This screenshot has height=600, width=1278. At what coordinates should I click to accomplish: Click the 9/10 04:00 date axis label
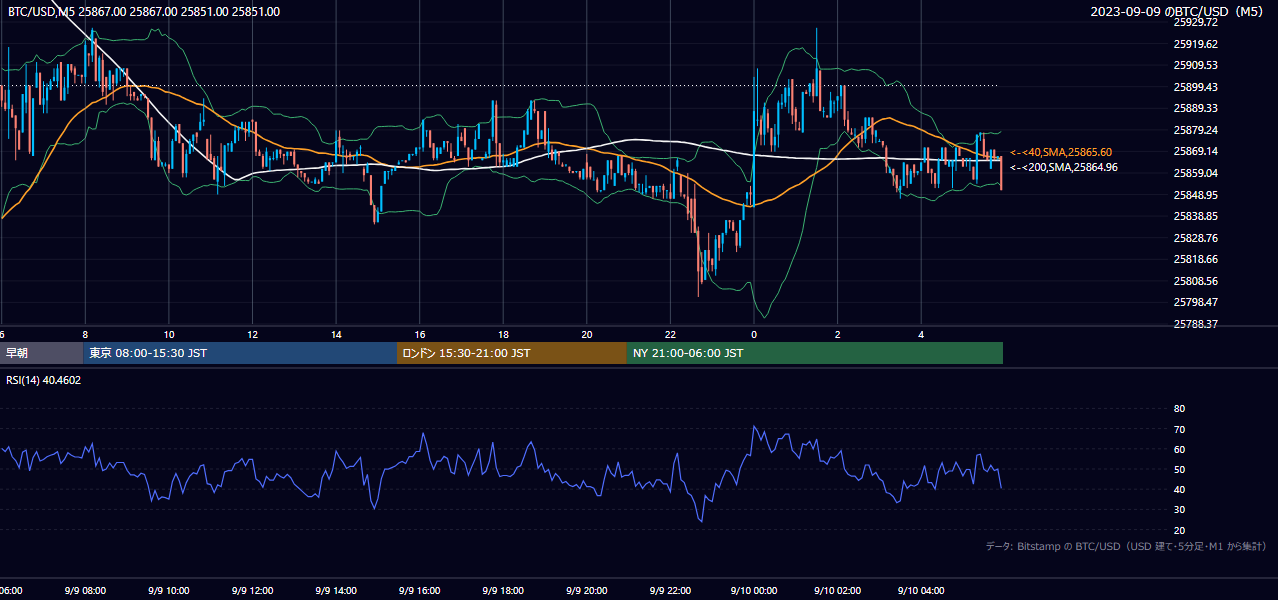922,591
